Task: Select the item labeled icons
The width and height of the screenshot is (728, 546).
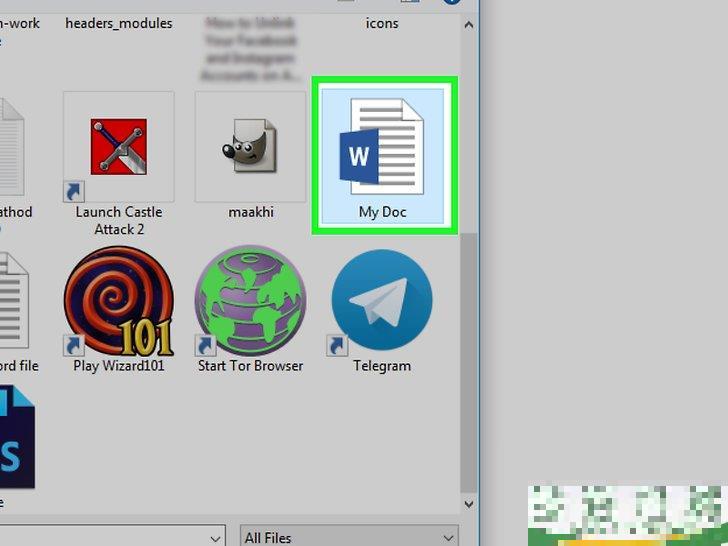Action: point(383,23)
